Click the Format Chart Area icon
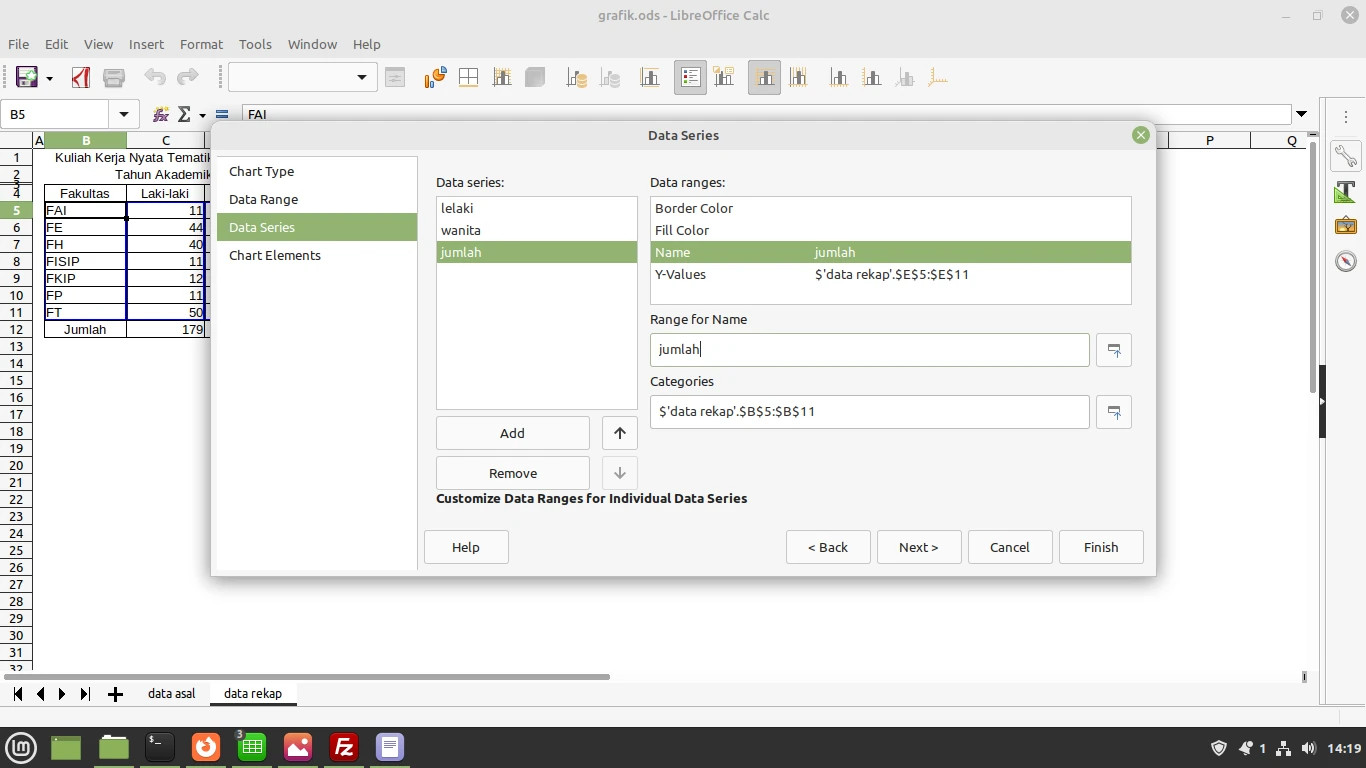Screen dimensions: 1366x768 (468, 78)
